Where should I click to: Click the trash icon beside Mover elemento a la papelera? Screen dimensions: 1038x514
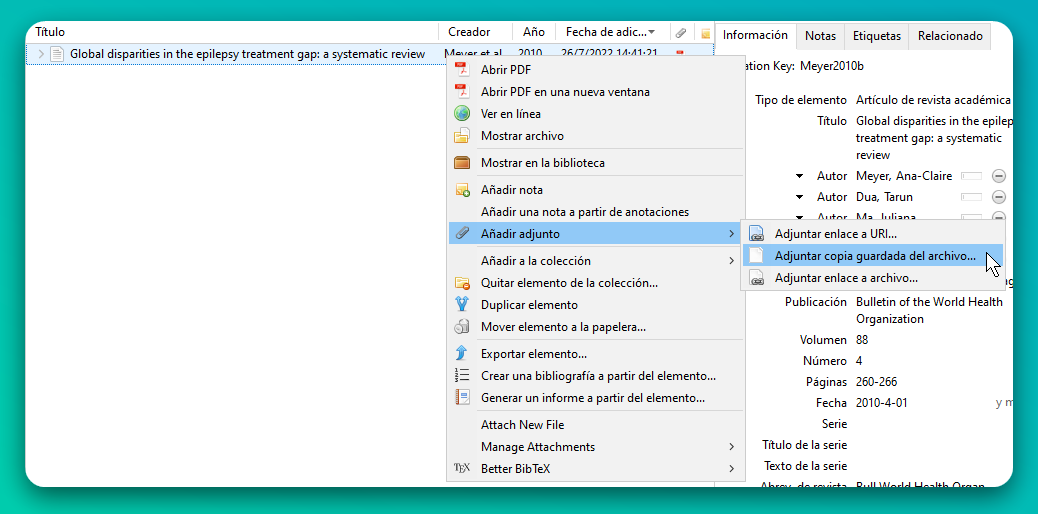tap(461, 327)
